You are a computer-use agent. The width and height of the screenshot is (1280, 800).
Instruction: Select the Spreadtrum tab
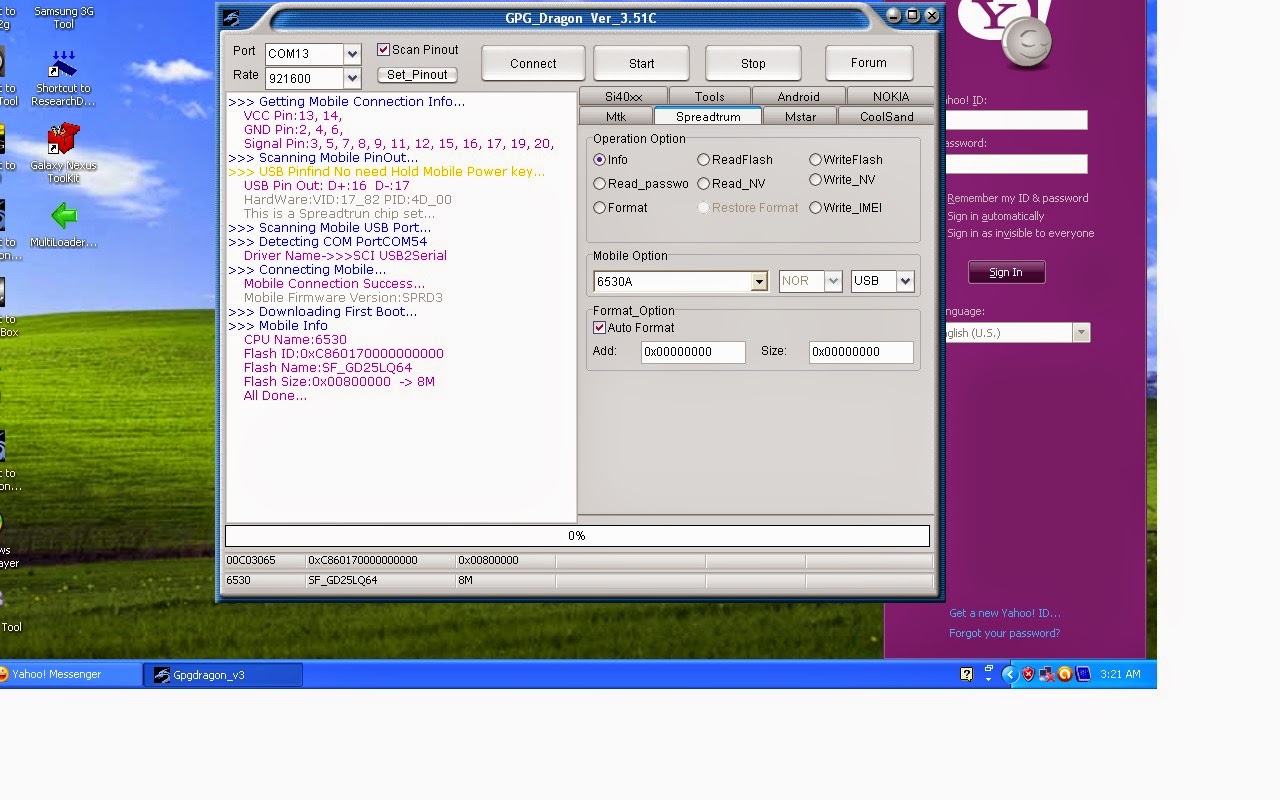pyautogui.click(x=708, y=117)
